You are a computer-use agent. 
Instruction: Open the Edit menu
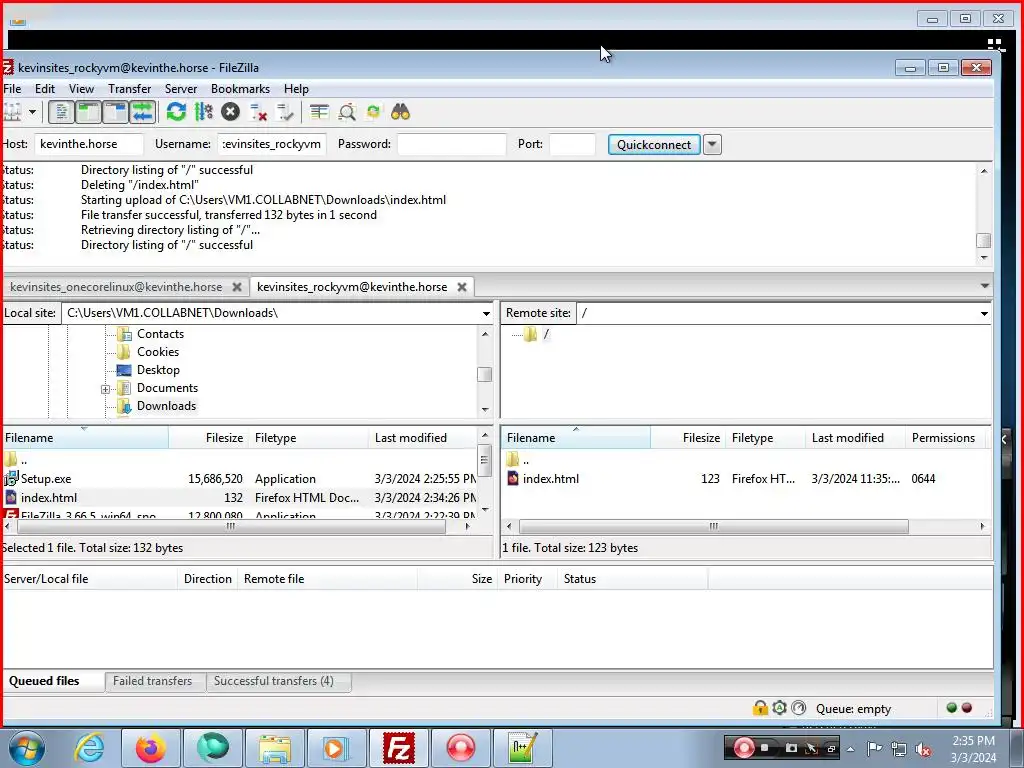(x=44, y=89)
